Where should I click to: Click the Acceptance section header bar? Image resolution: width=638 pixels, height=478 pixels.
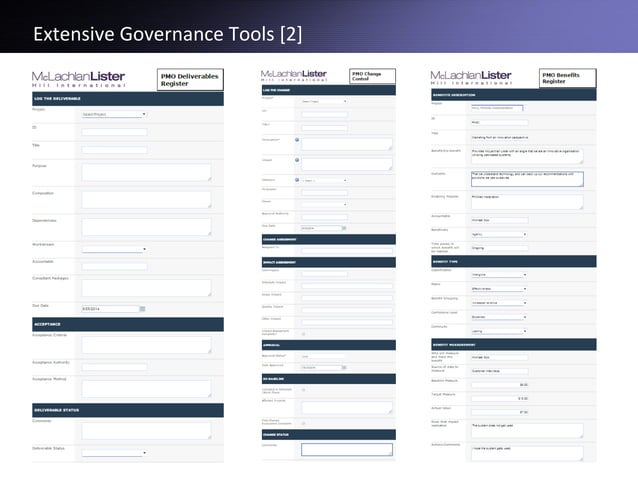(128, 324)
